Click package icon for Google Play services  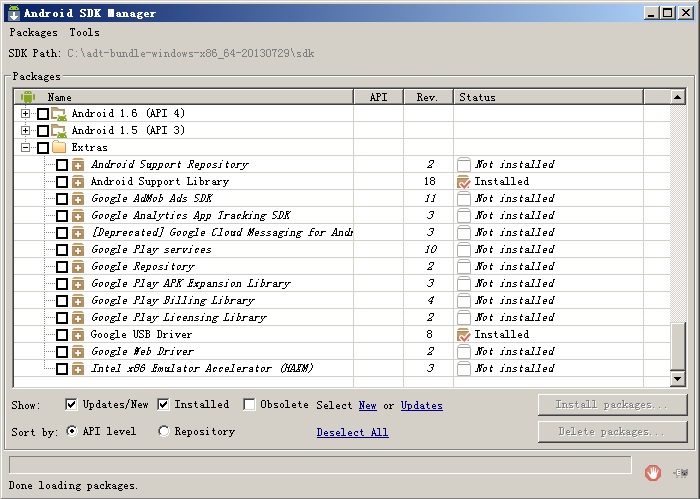pos(78,250)
